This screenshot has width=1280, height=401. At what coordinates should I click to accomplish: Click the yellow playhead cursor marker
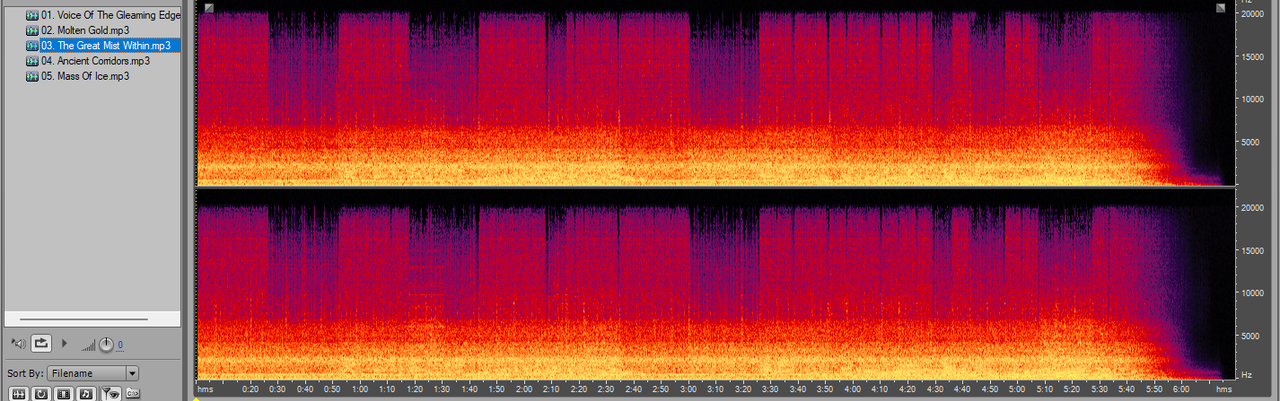tap(197, 398)
